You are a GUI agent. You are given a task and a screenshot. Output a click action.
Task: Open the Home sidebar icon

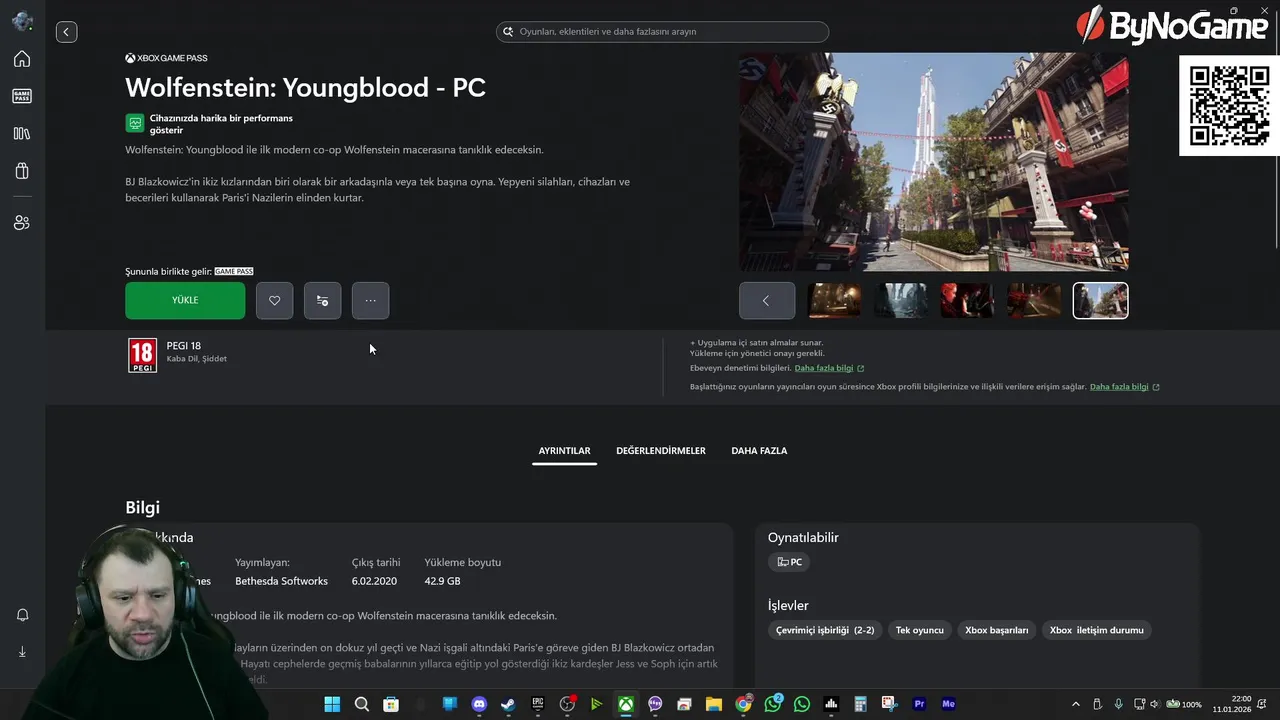tap(22, 59)
